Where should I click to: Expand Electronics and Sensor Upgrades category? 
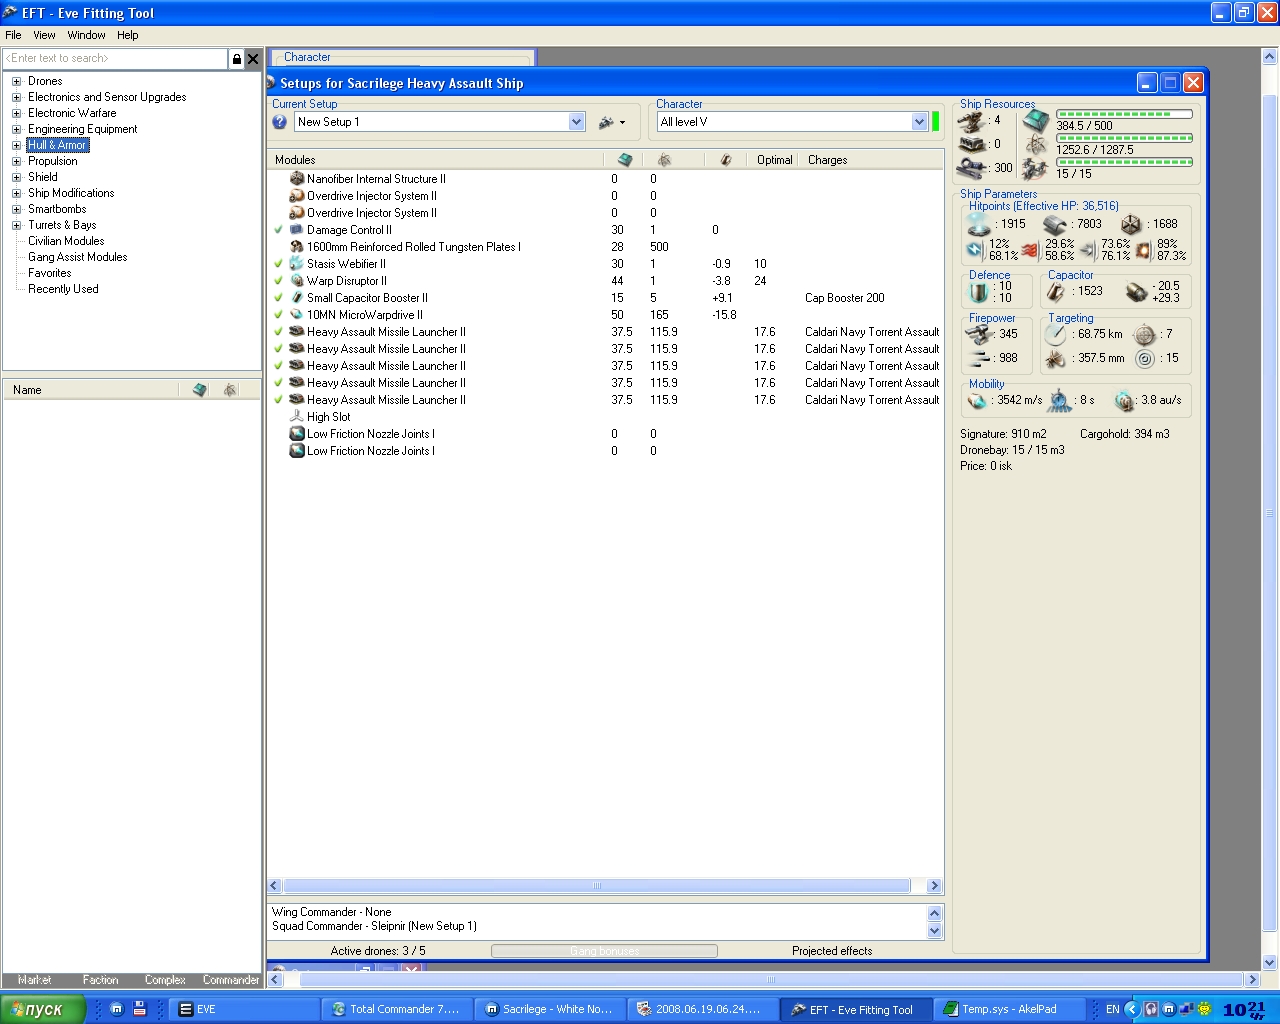(x=16, y=98)
